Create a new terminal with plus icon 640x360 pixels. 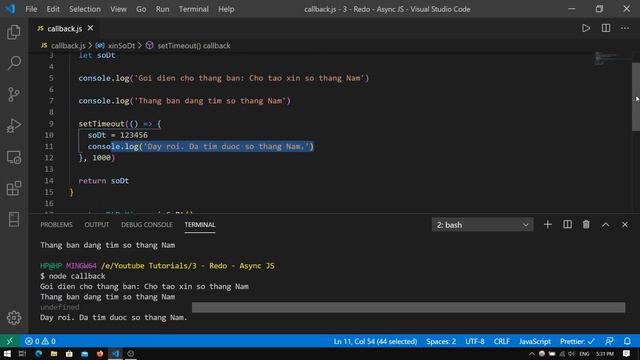[x=548, y=224]
